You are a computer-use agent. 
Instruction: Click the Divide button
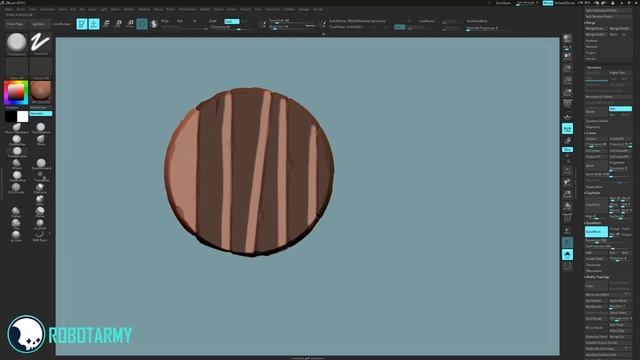click(x=596, y=111)
